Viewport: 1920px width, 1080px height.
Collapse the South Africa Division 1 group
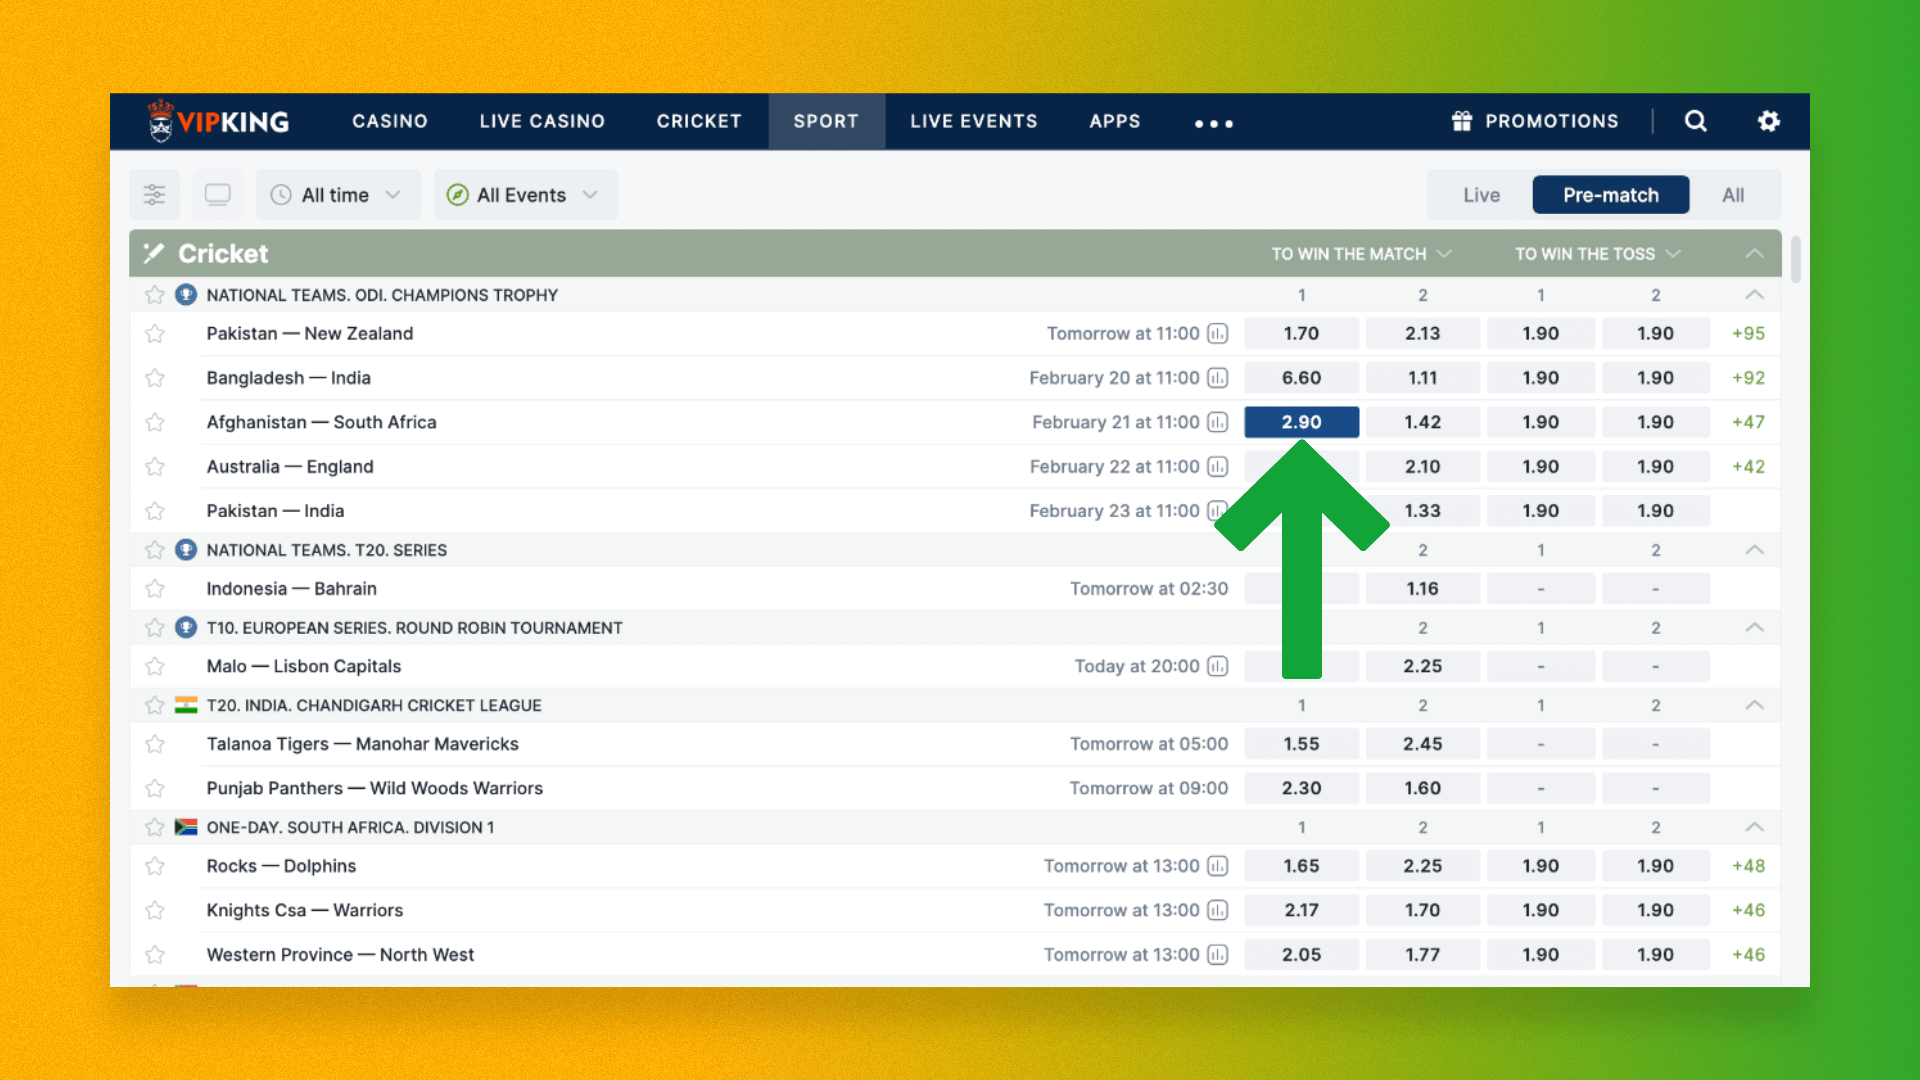[x=1754, y=827]
